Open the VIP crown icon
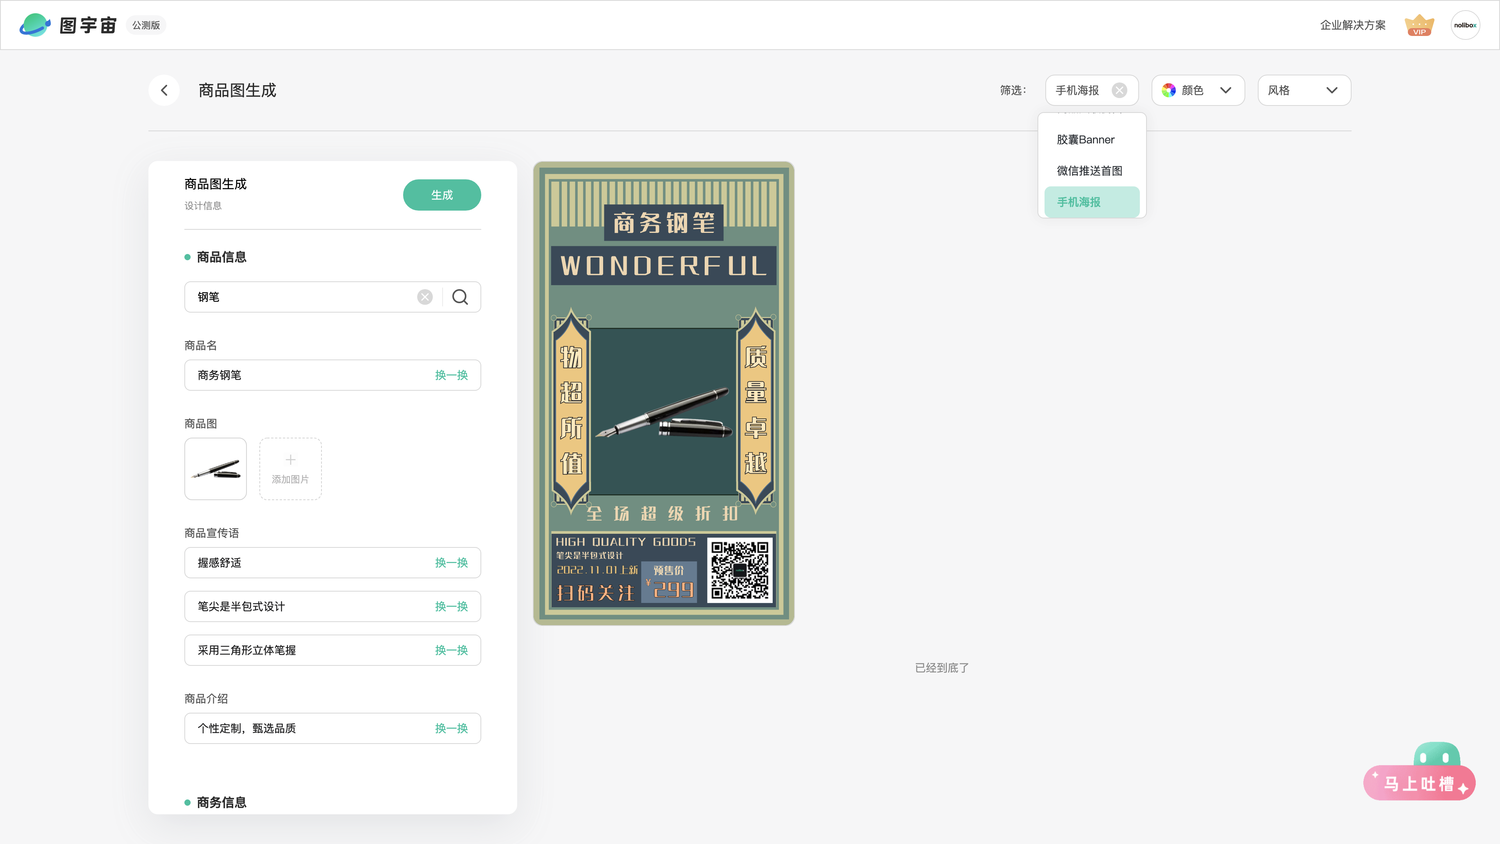The width and height of the screenshot is (1500, 844). 1419,25
